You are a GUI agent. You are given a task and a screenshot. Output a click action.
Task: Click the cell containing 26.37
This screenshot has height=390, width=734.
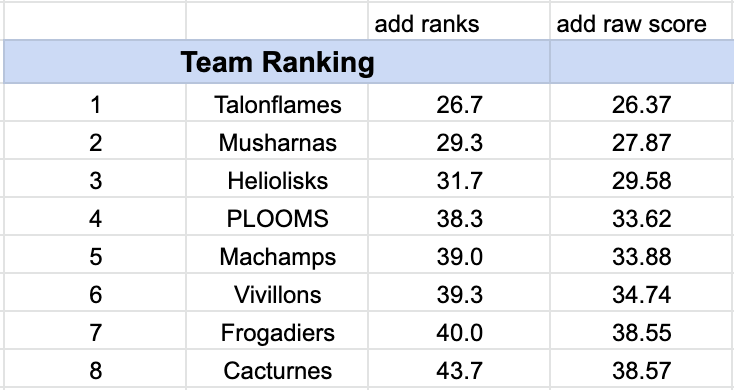[x=642, y=103]
